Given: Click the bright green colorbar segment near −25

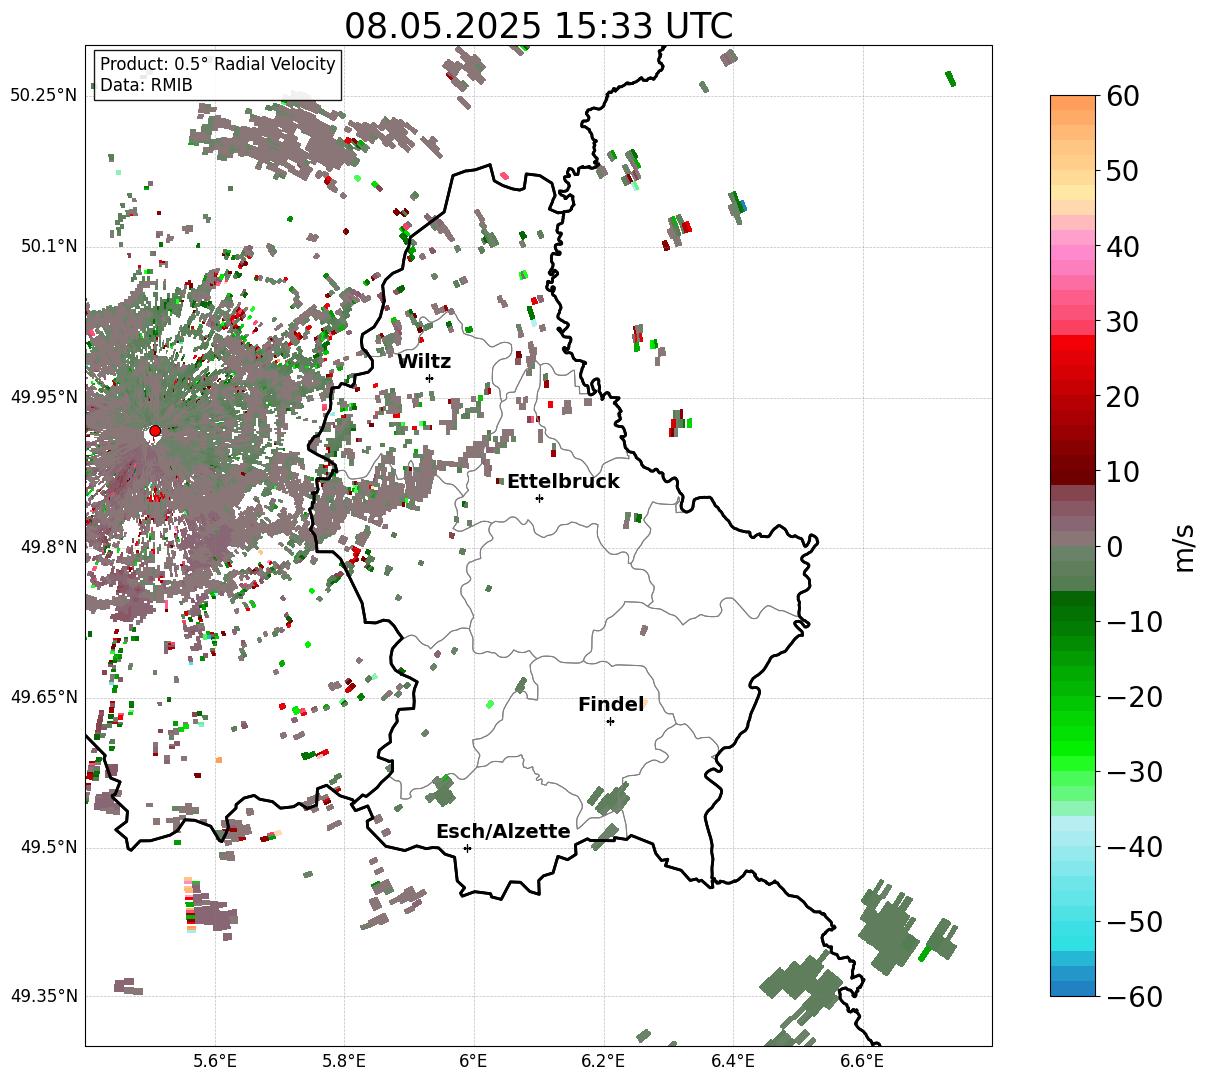Looking at the screenshot, I should tap(1073, 734).
